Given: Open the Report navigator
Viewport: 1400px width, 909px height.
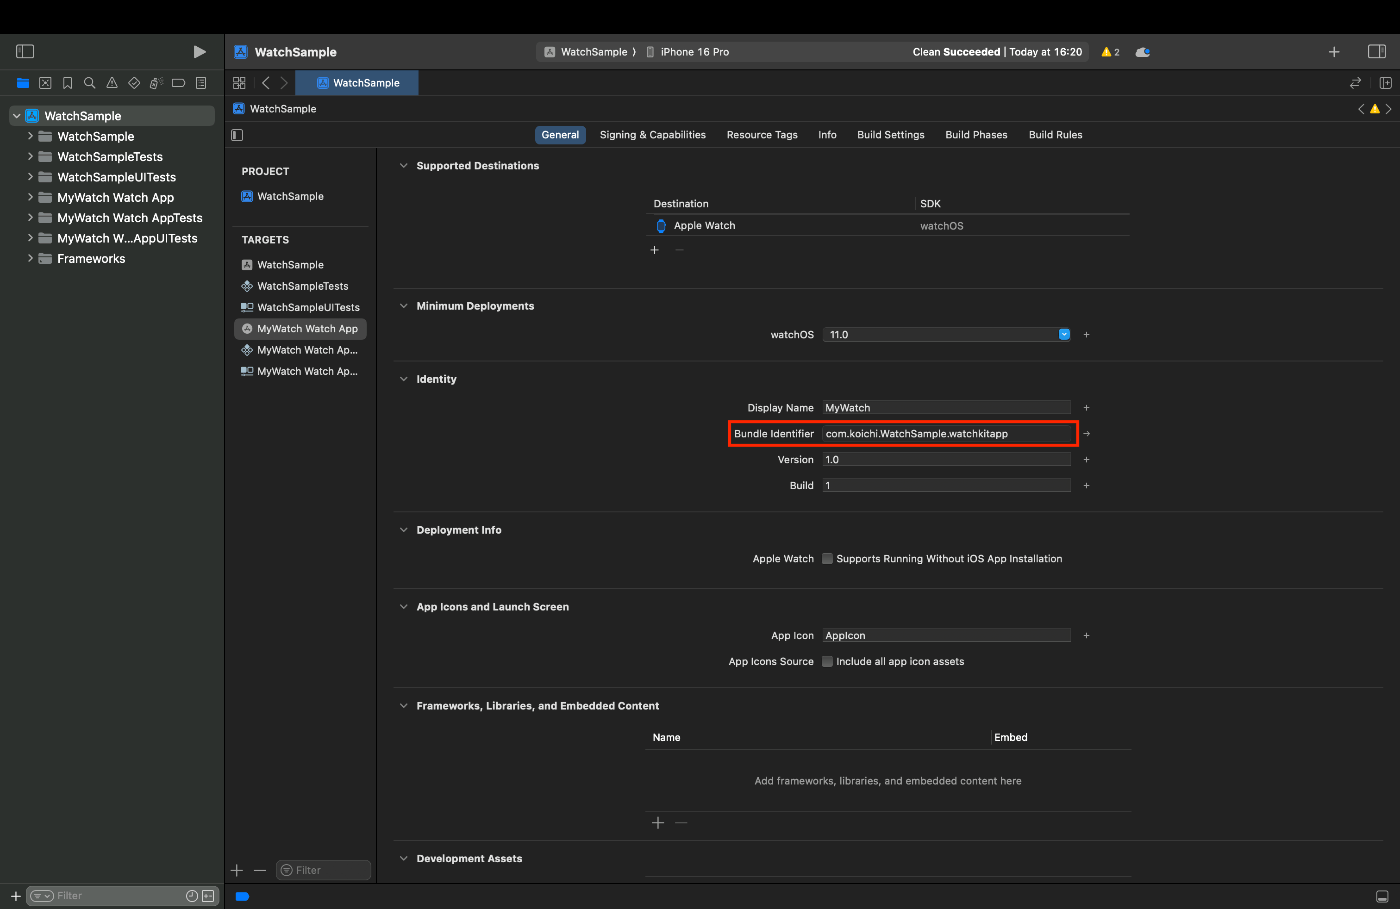Looking at the screenshot, I should coord(201,83).
